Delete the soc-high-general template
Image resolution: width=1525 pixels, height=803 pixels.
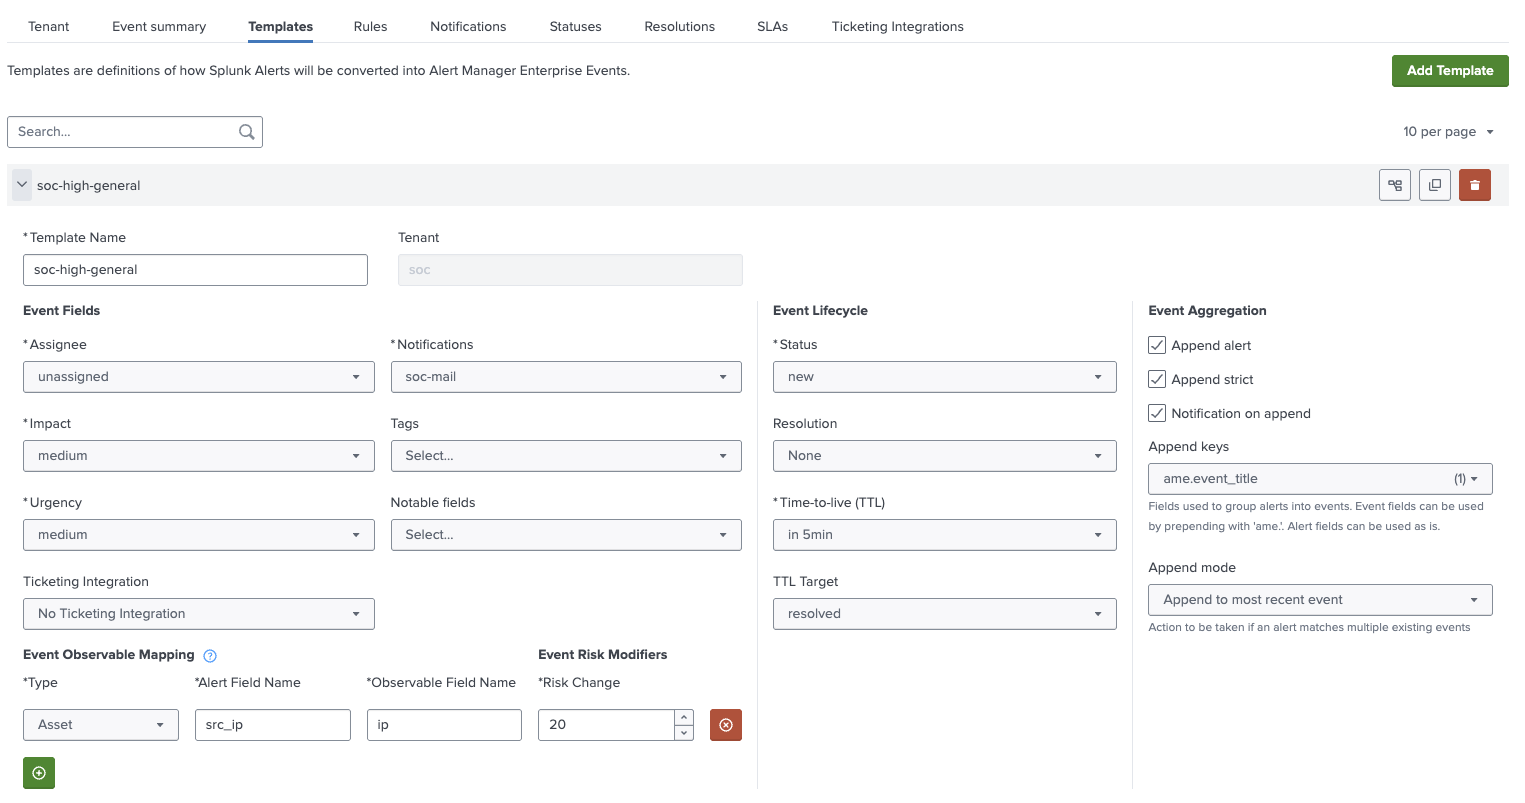[1475, 185]
